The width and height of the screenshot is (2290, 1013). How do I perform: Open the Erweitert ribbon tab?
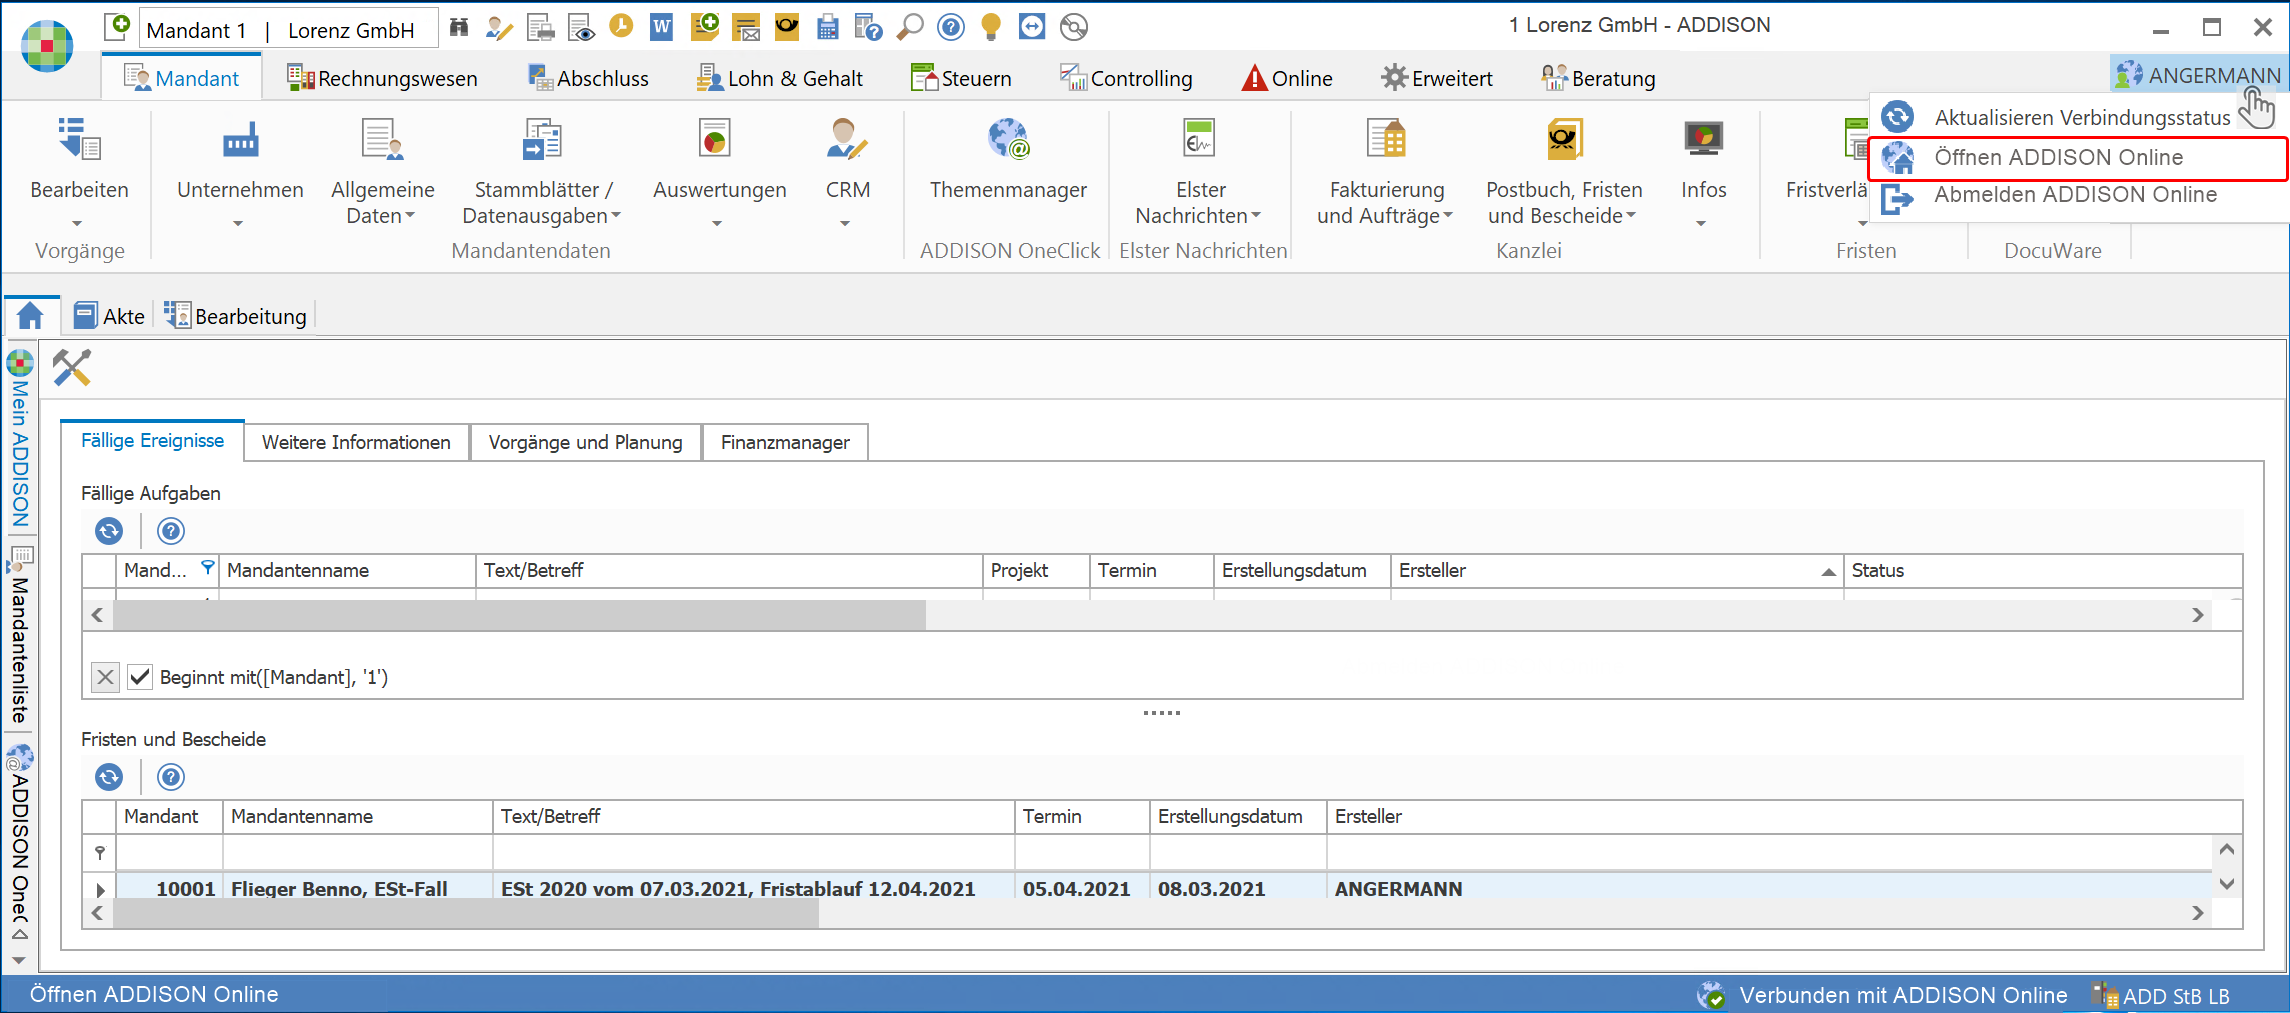tap(1437, 78)
